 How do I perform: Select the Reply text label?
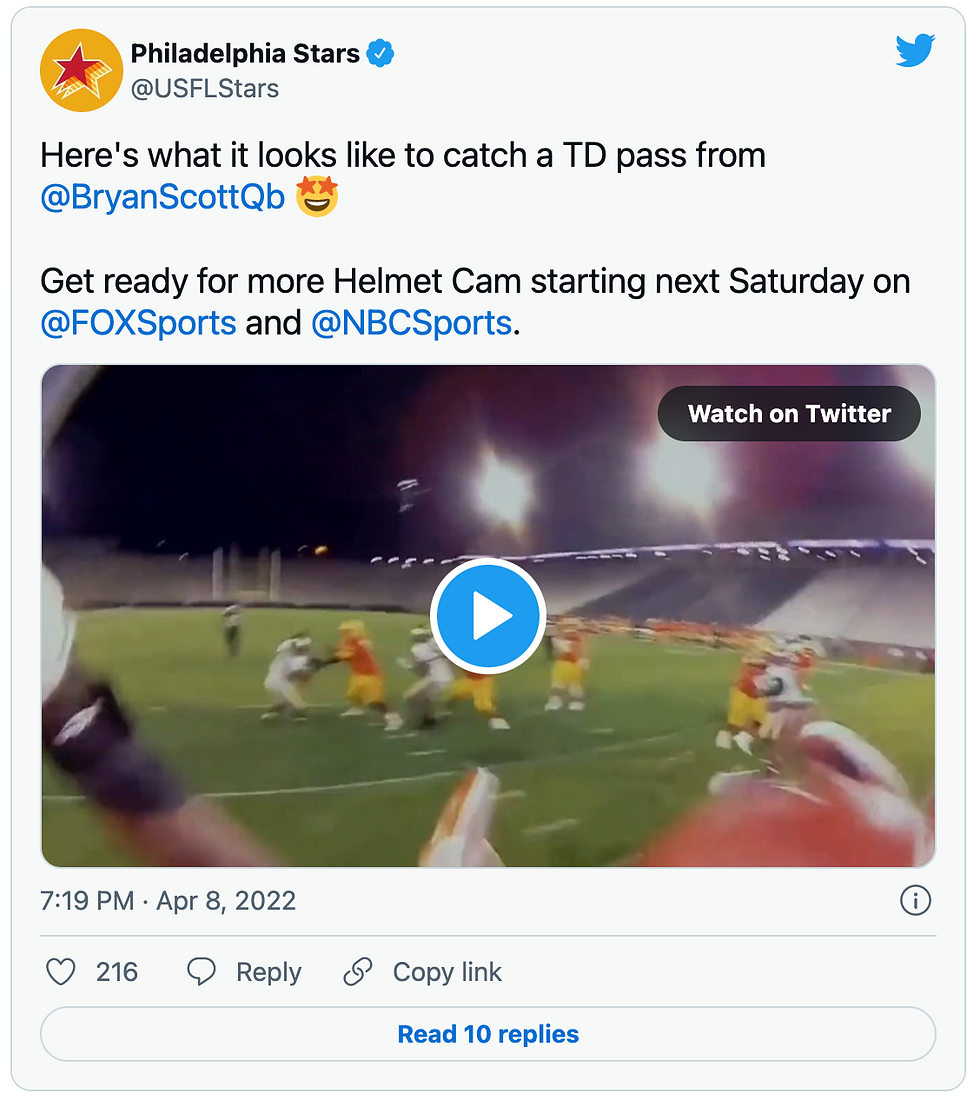(268, 972)
